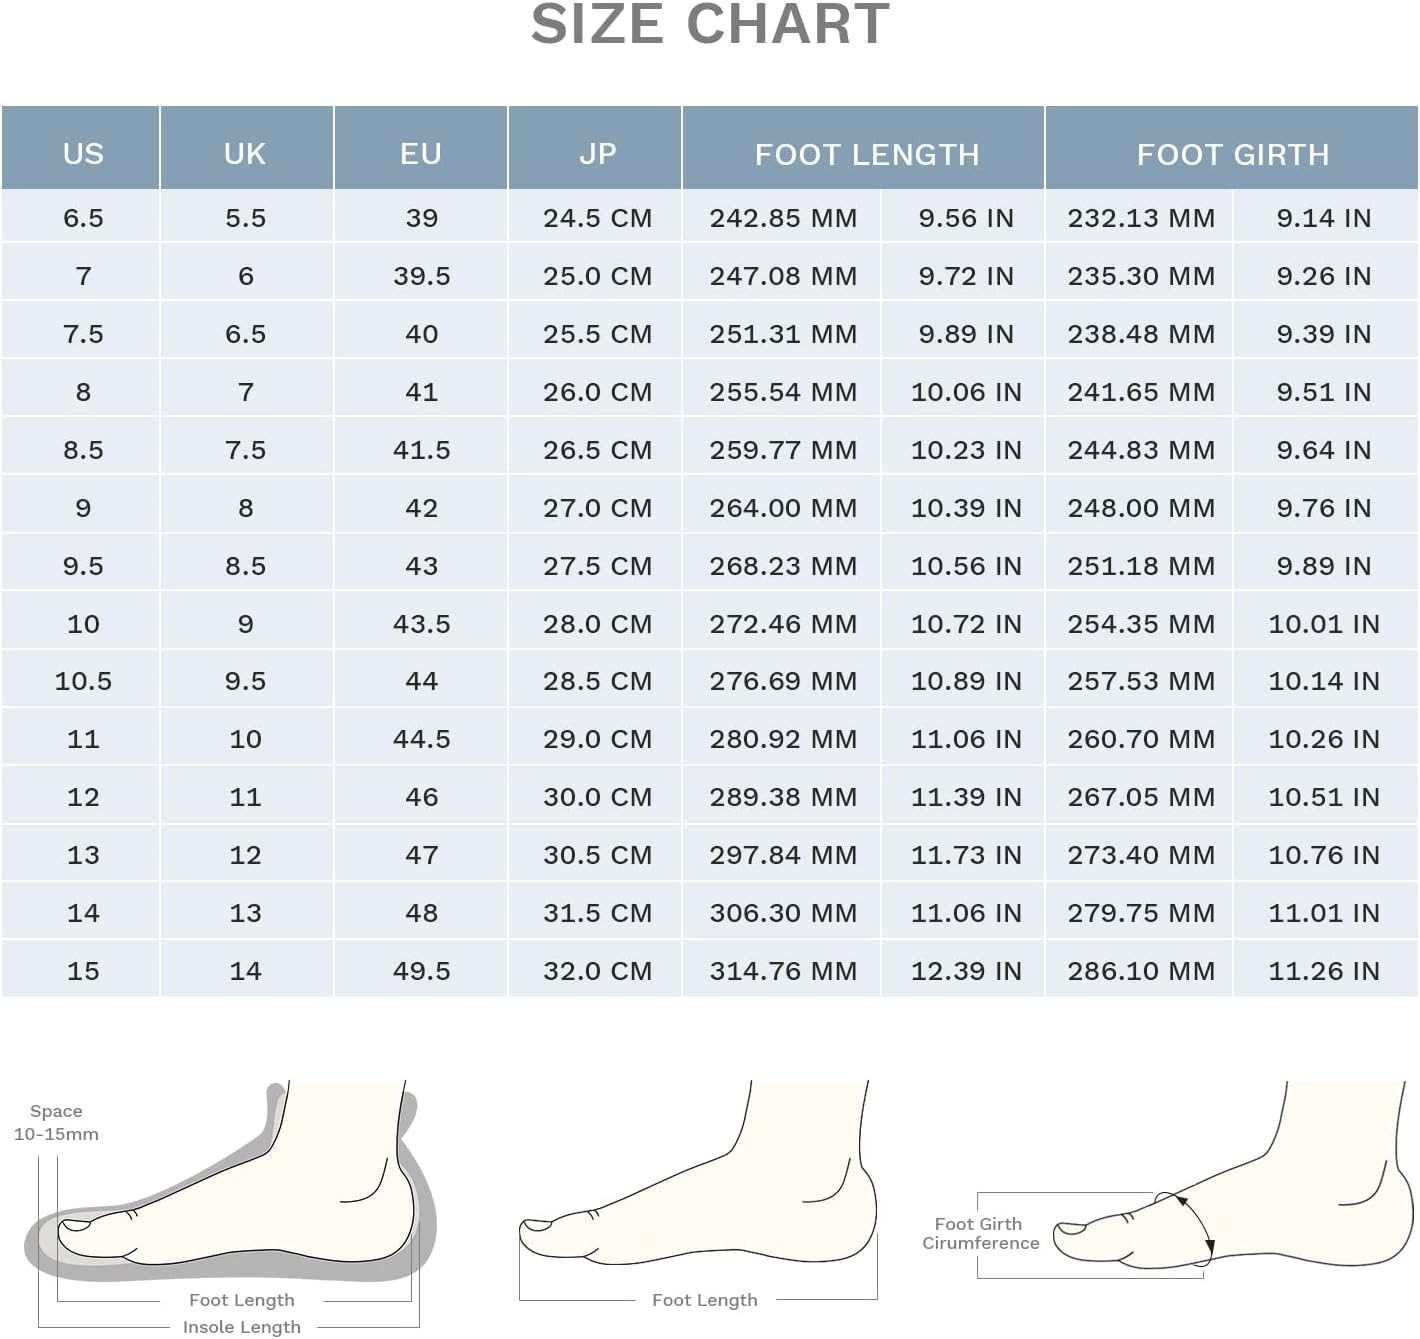The width and height of the screenshot is (1420, 1339).
Task: Click the Insole Length label
Action: tap(241, 1326)
